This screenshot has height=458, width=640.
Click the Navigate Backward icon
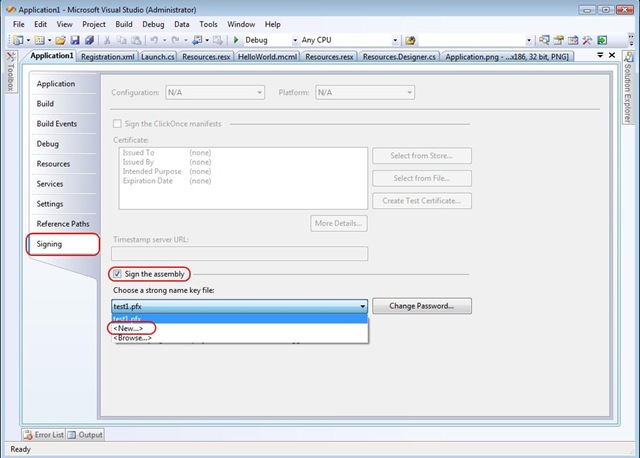[x=198, y=40]
